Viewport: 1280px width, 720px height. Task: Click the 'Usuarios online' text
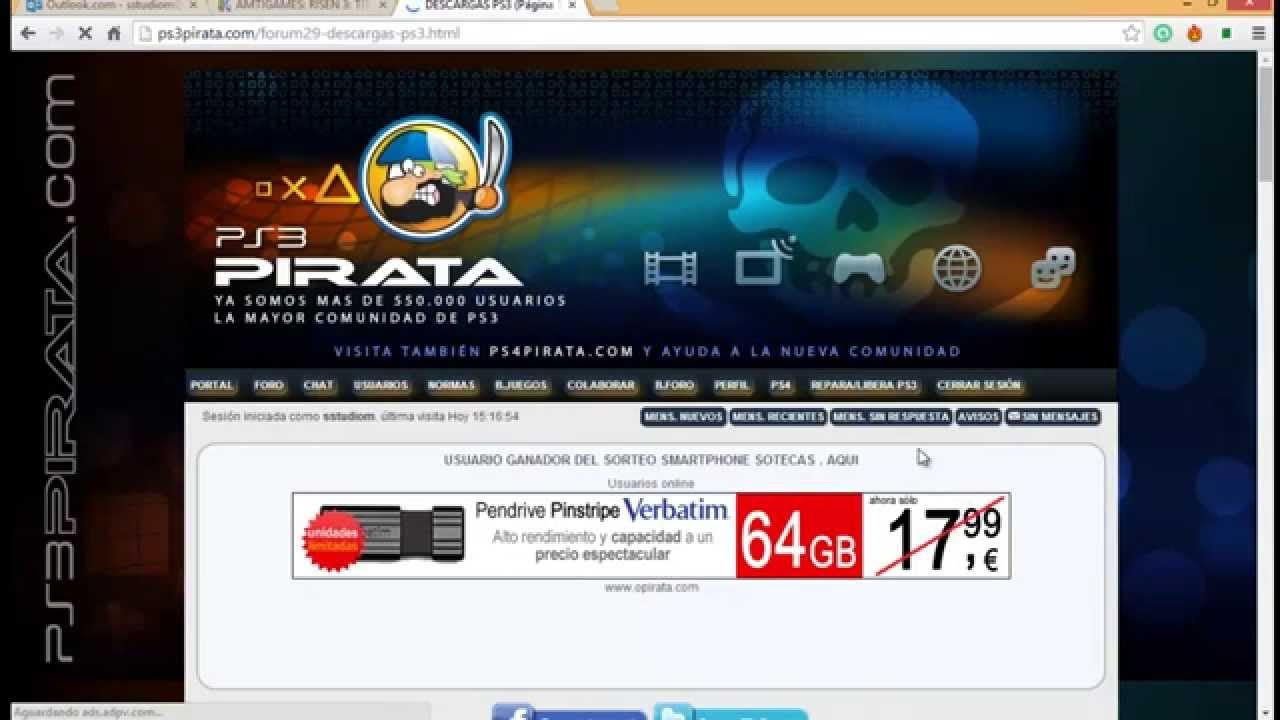point(651,483)
